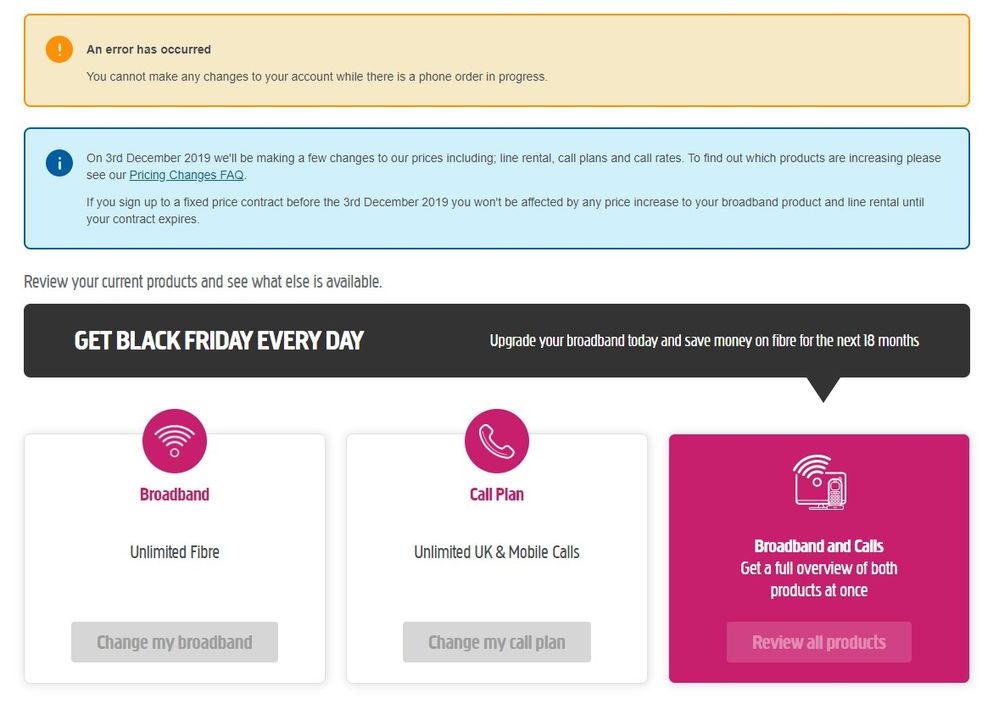
Task: Click the orange error warning icon
Action: (59, 49)
